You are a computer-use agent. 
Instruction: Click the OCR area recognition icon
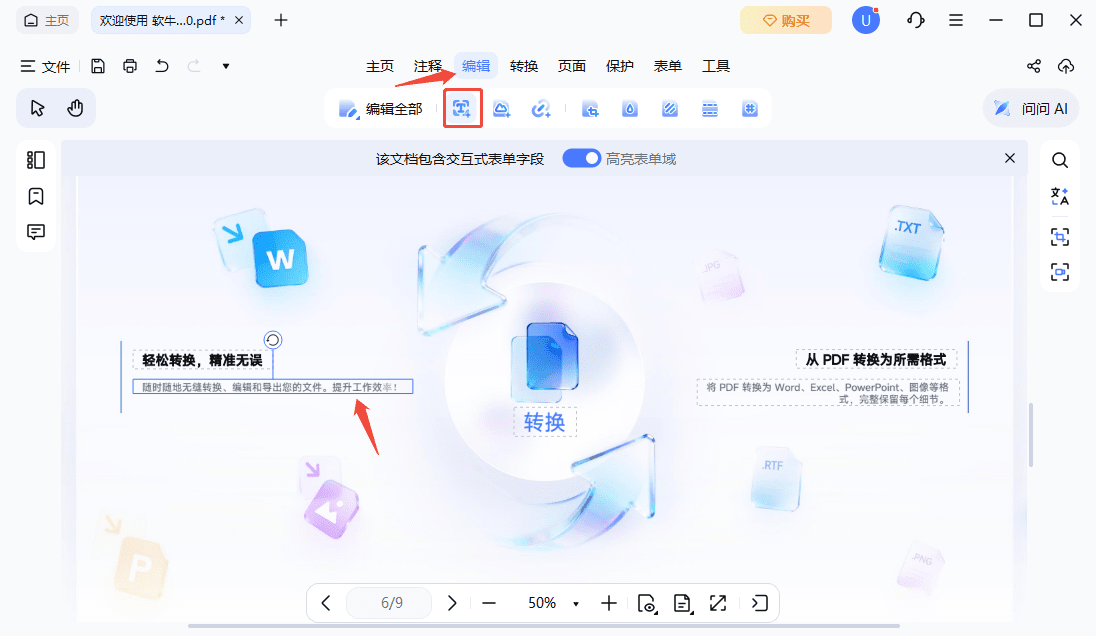tap(1060, 237)
